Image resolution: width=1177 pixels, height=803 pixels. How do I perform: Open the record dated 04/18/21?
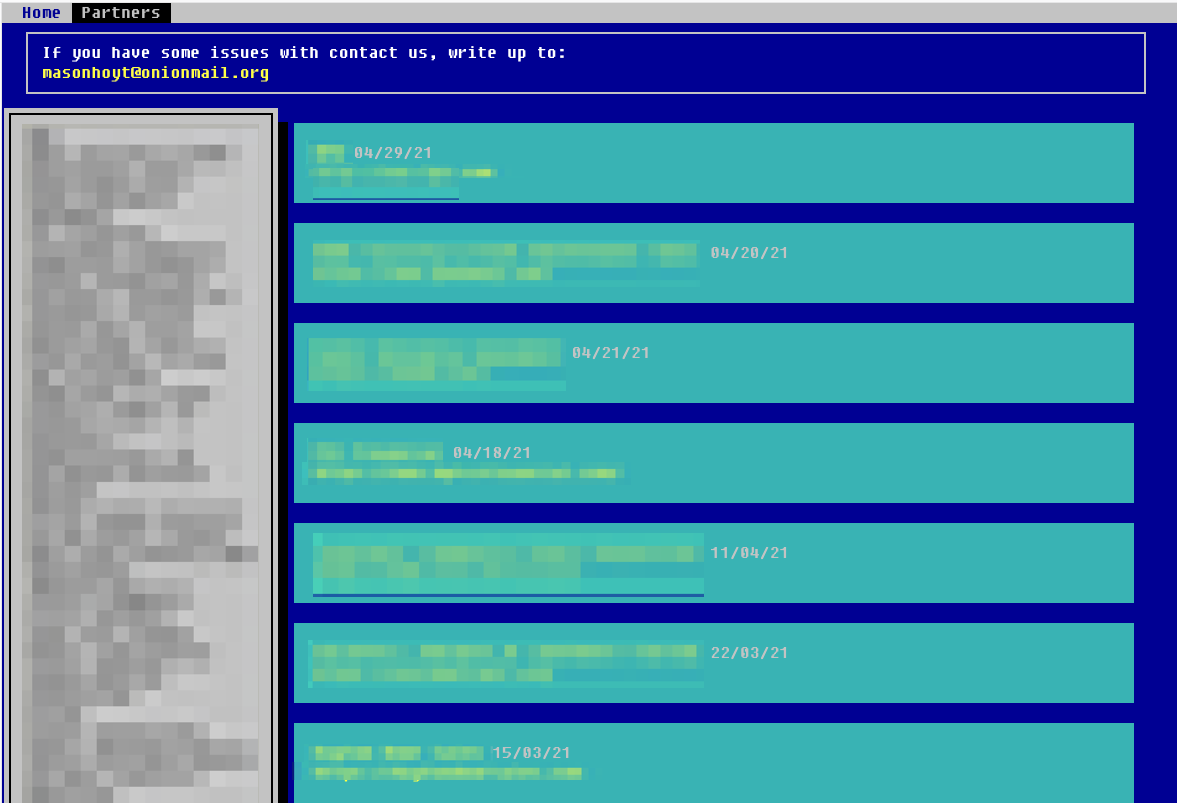tap(713, 462)
